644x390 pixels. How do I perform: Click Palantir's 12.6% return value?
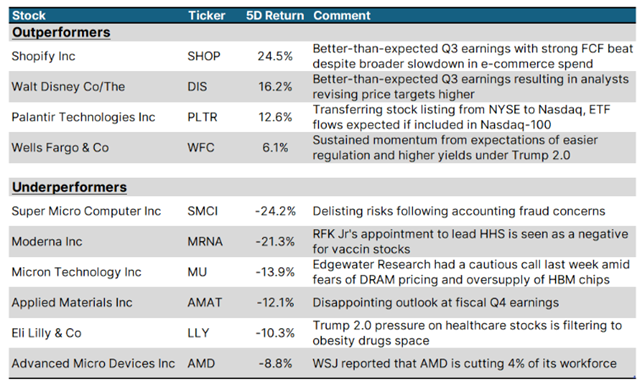pos(275,117)
